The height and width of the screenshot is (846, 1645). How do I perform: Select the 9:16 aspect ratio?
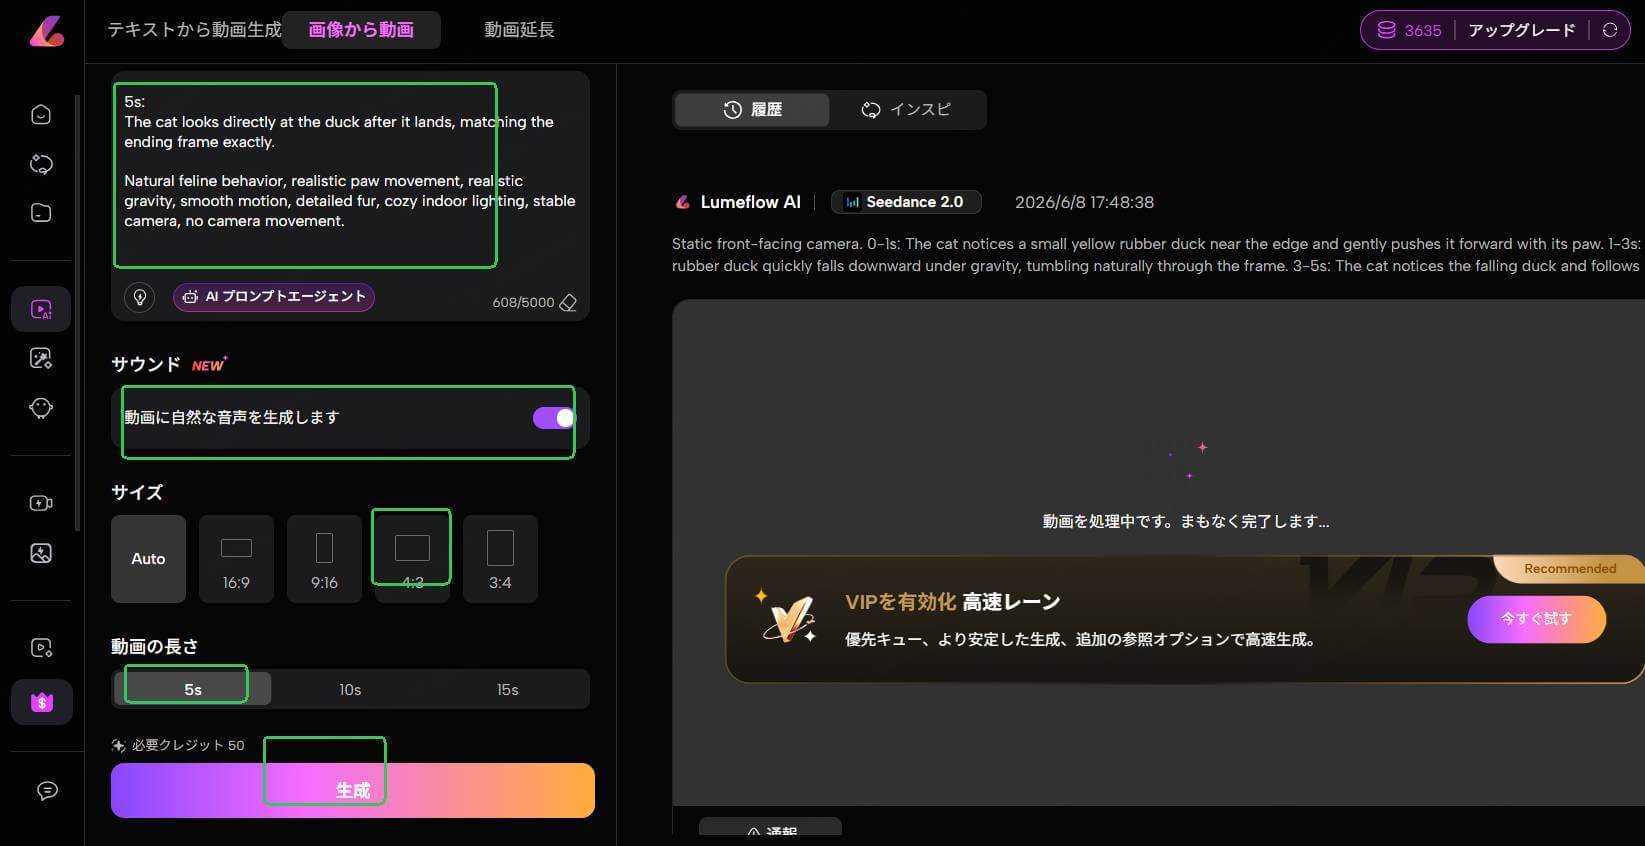(x=324, y=559)
